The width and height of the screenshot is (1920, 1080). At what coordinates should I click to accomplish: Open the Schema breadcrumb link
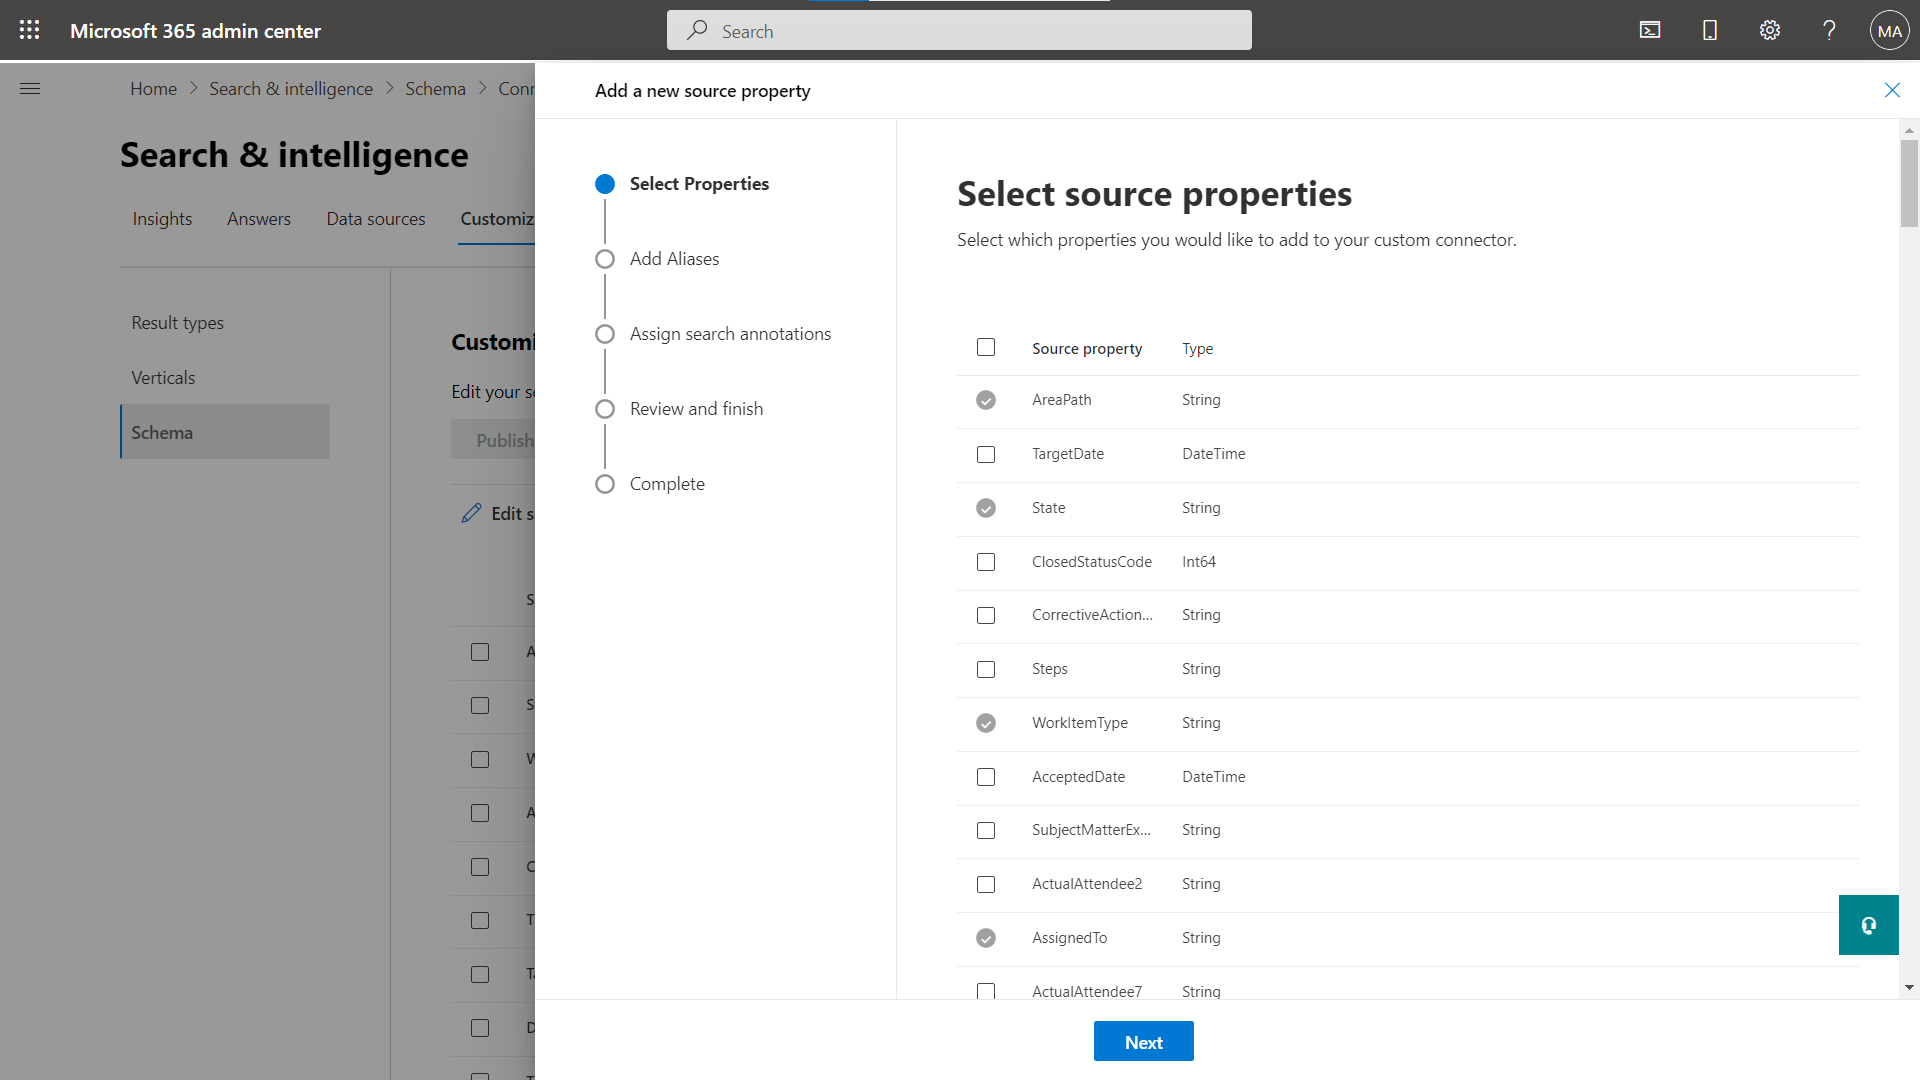click(x=436, y=87)
